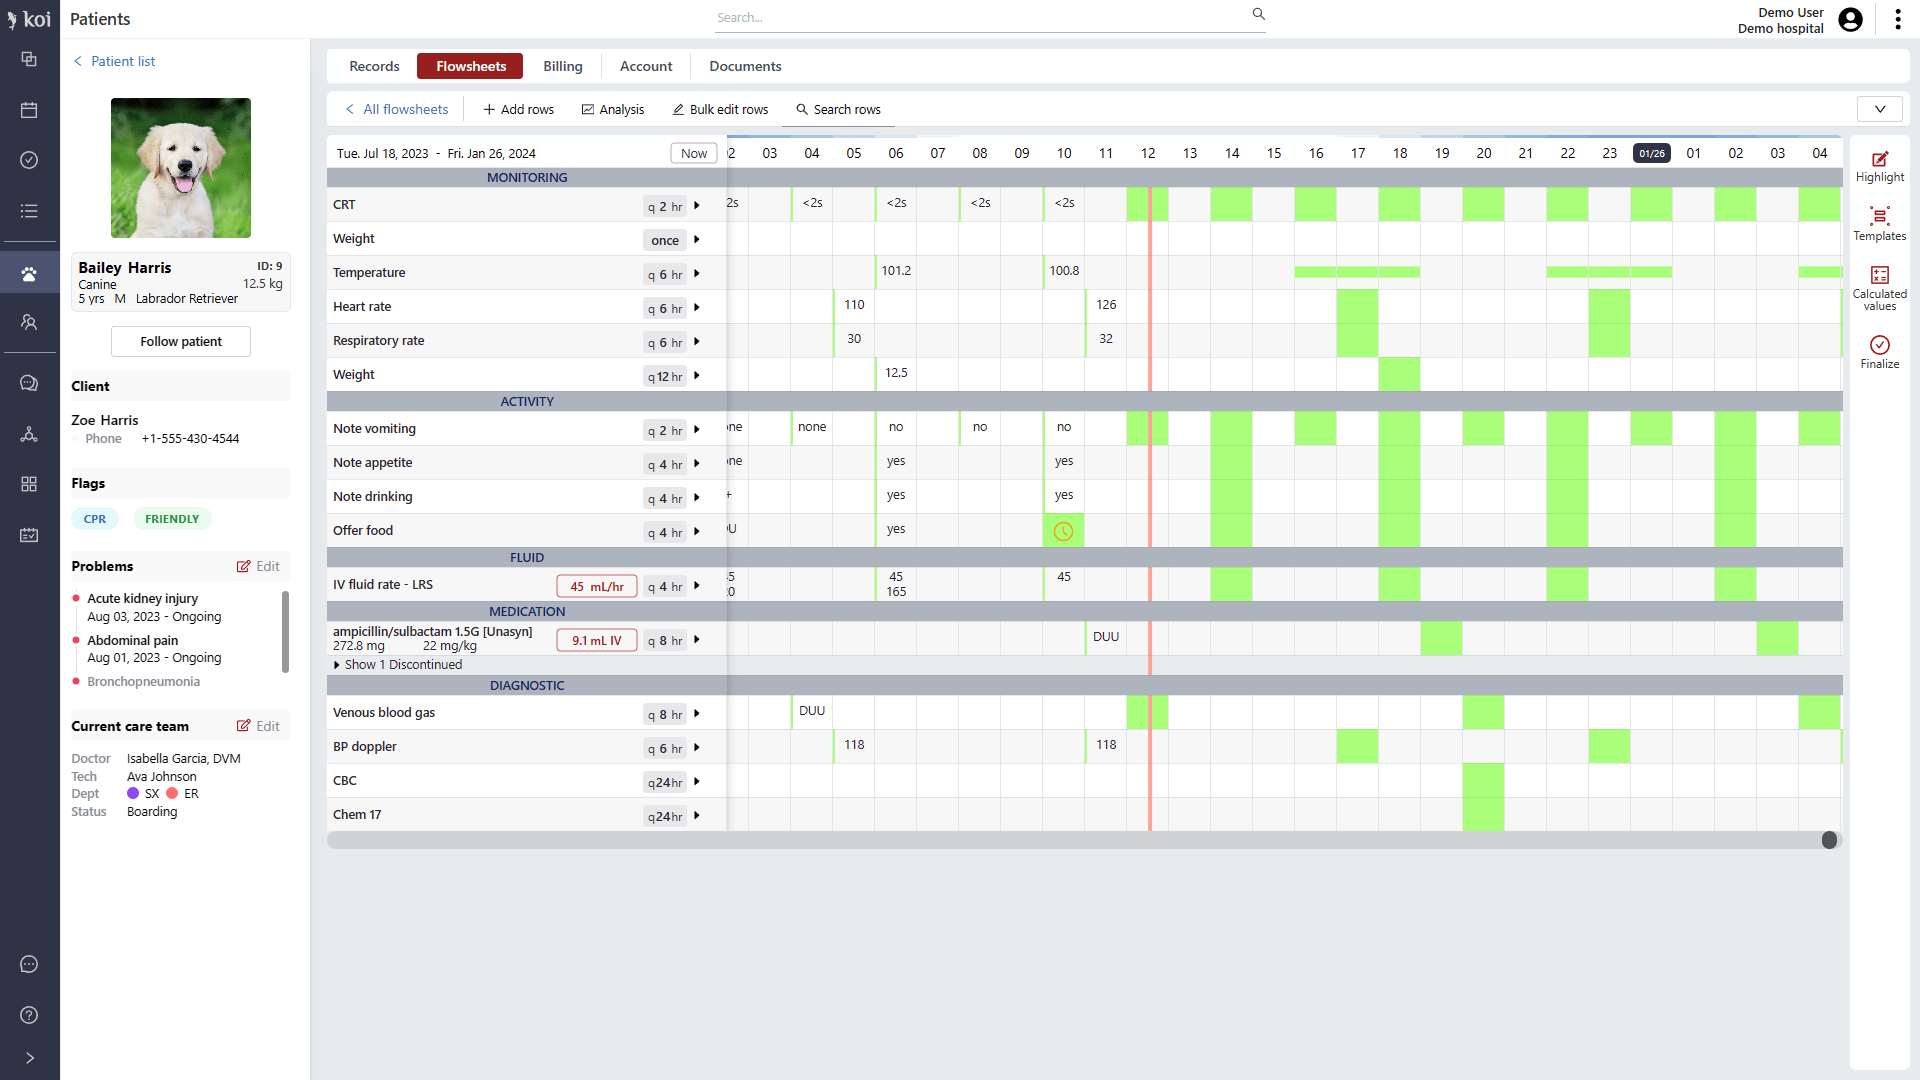Viewport: 1920px width, 1080px height.
Task: Expand the CRT row options arrow
Action: tap(697, 206)
